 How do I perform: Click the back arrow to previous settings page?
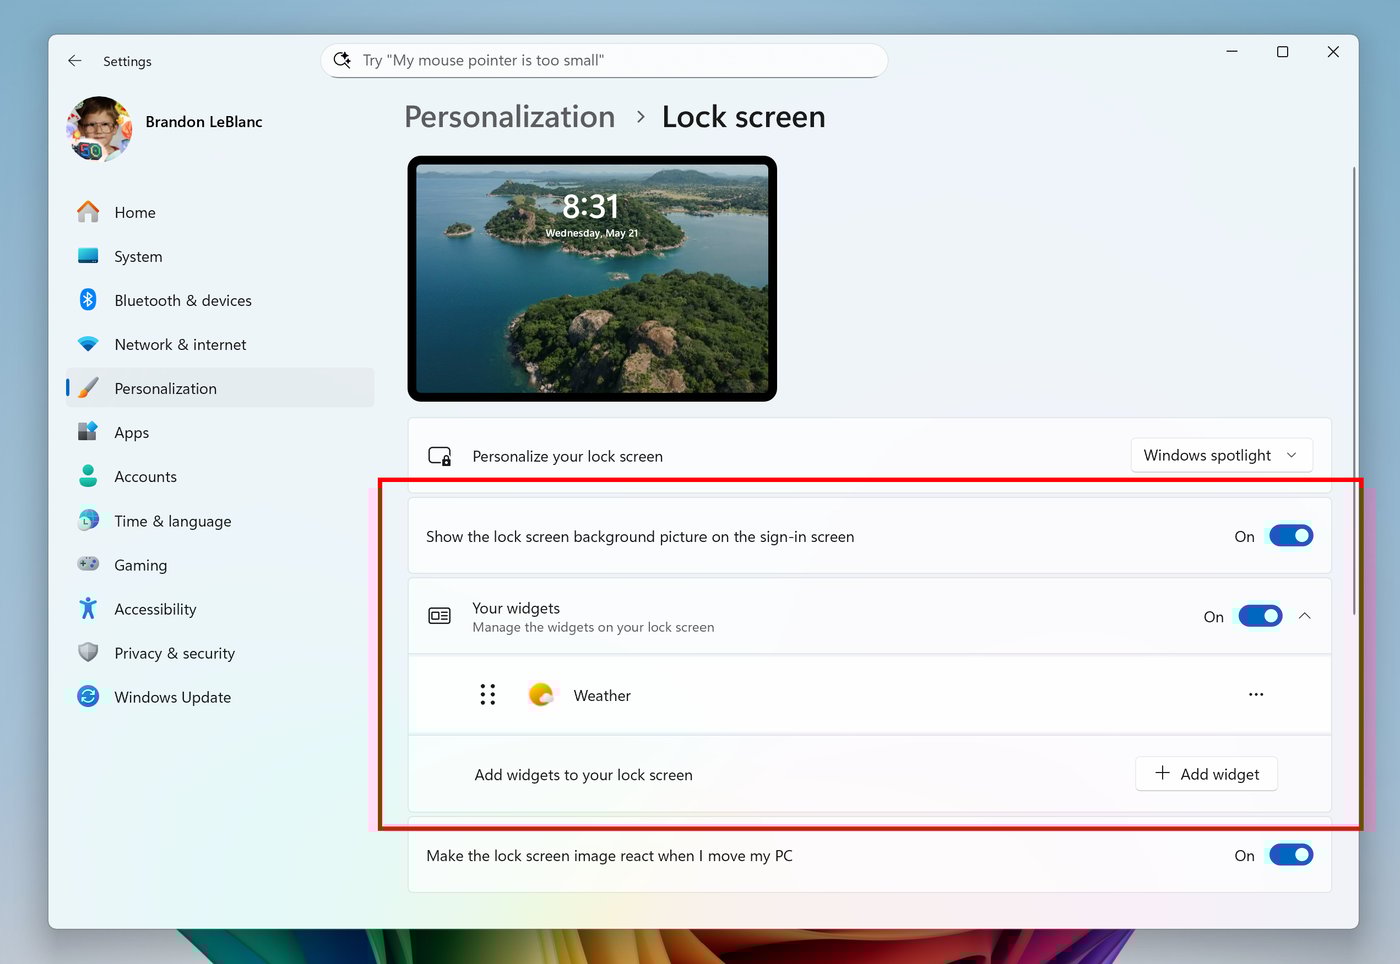point(75,60)
